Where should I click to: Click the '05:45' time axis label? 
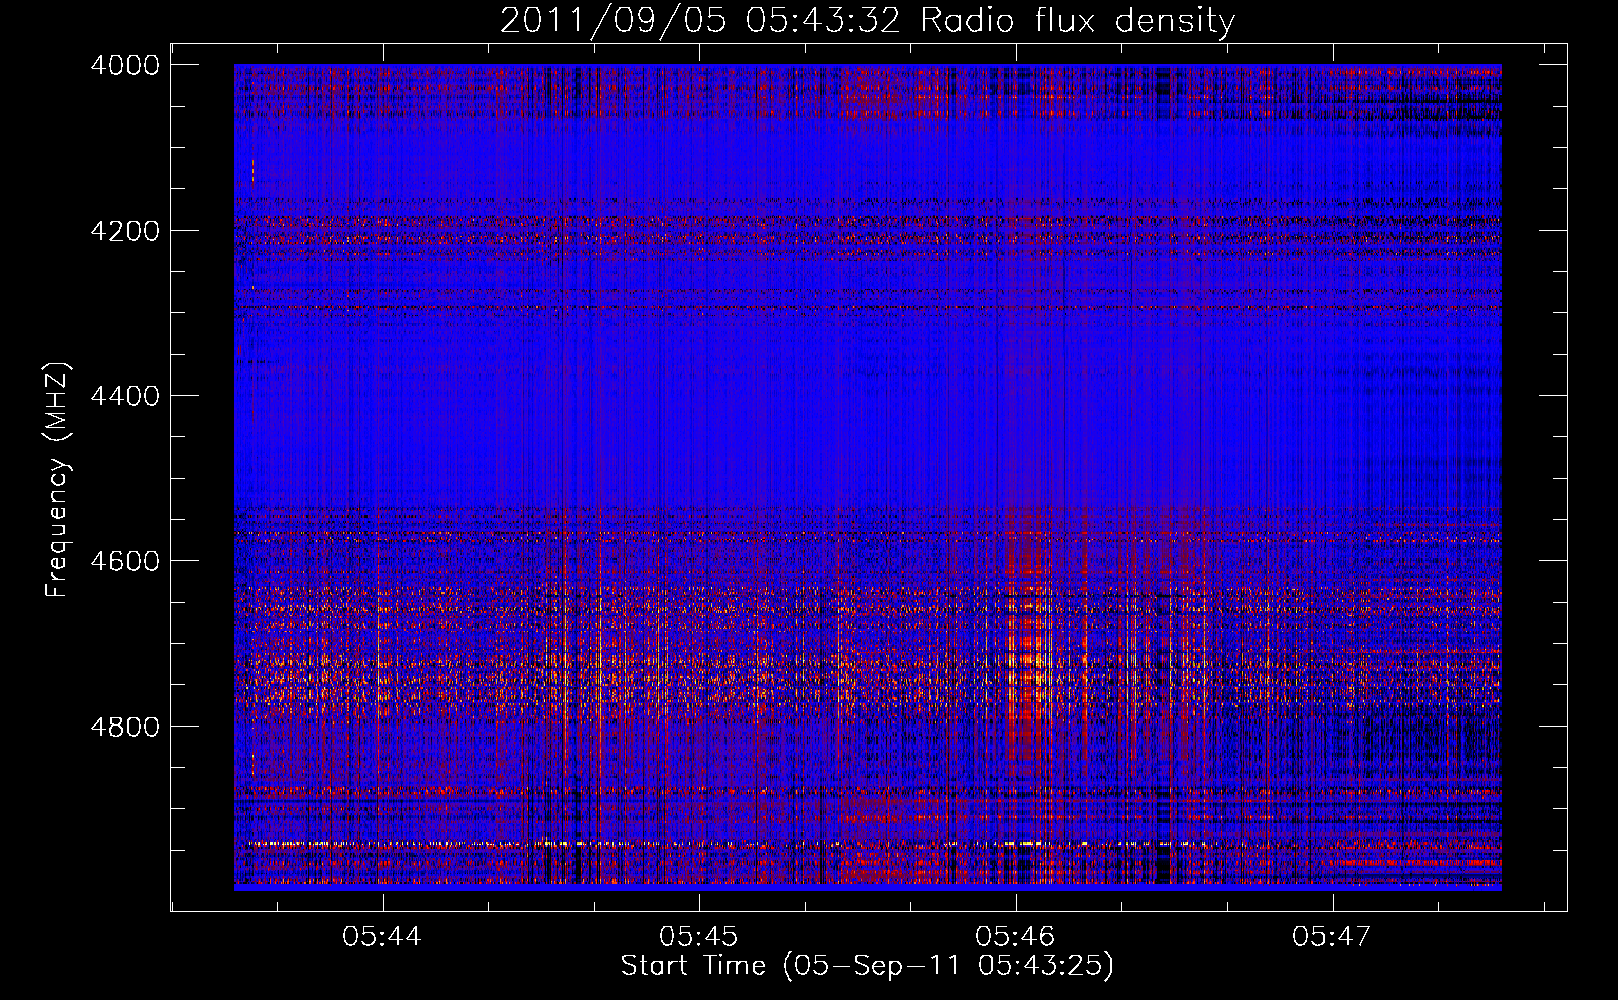point(698,936)
